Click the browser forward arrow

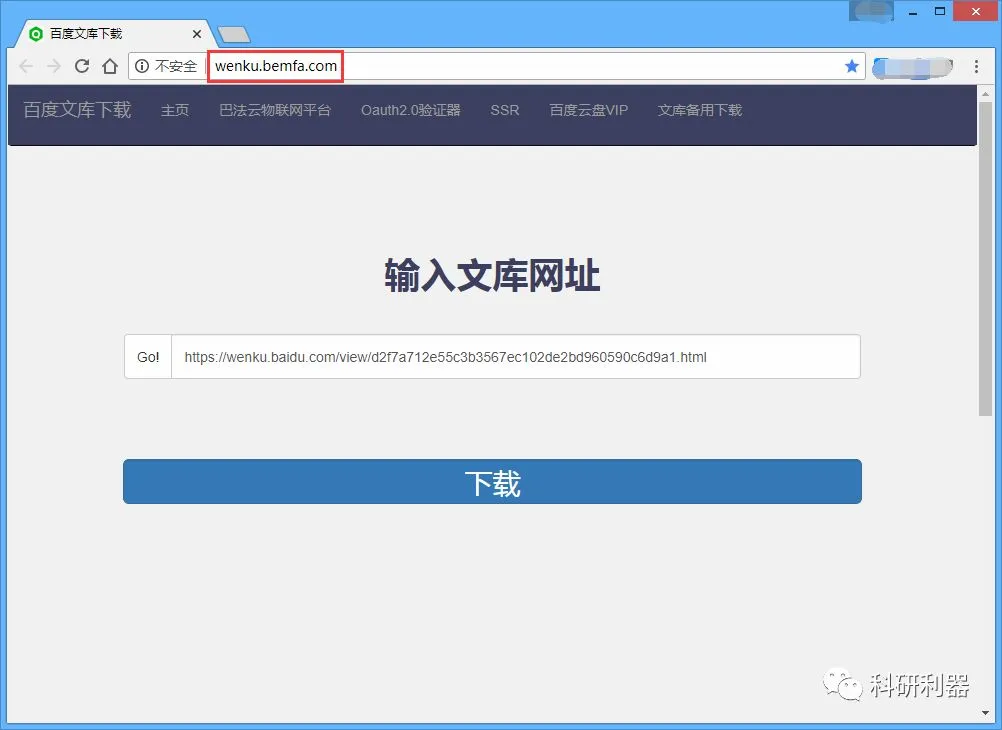(54, 66)
